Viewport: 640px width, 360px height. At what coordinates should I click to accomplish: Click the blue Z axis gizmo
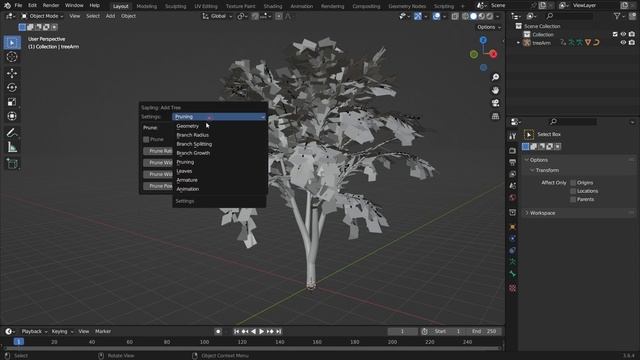tap(483, 40)
